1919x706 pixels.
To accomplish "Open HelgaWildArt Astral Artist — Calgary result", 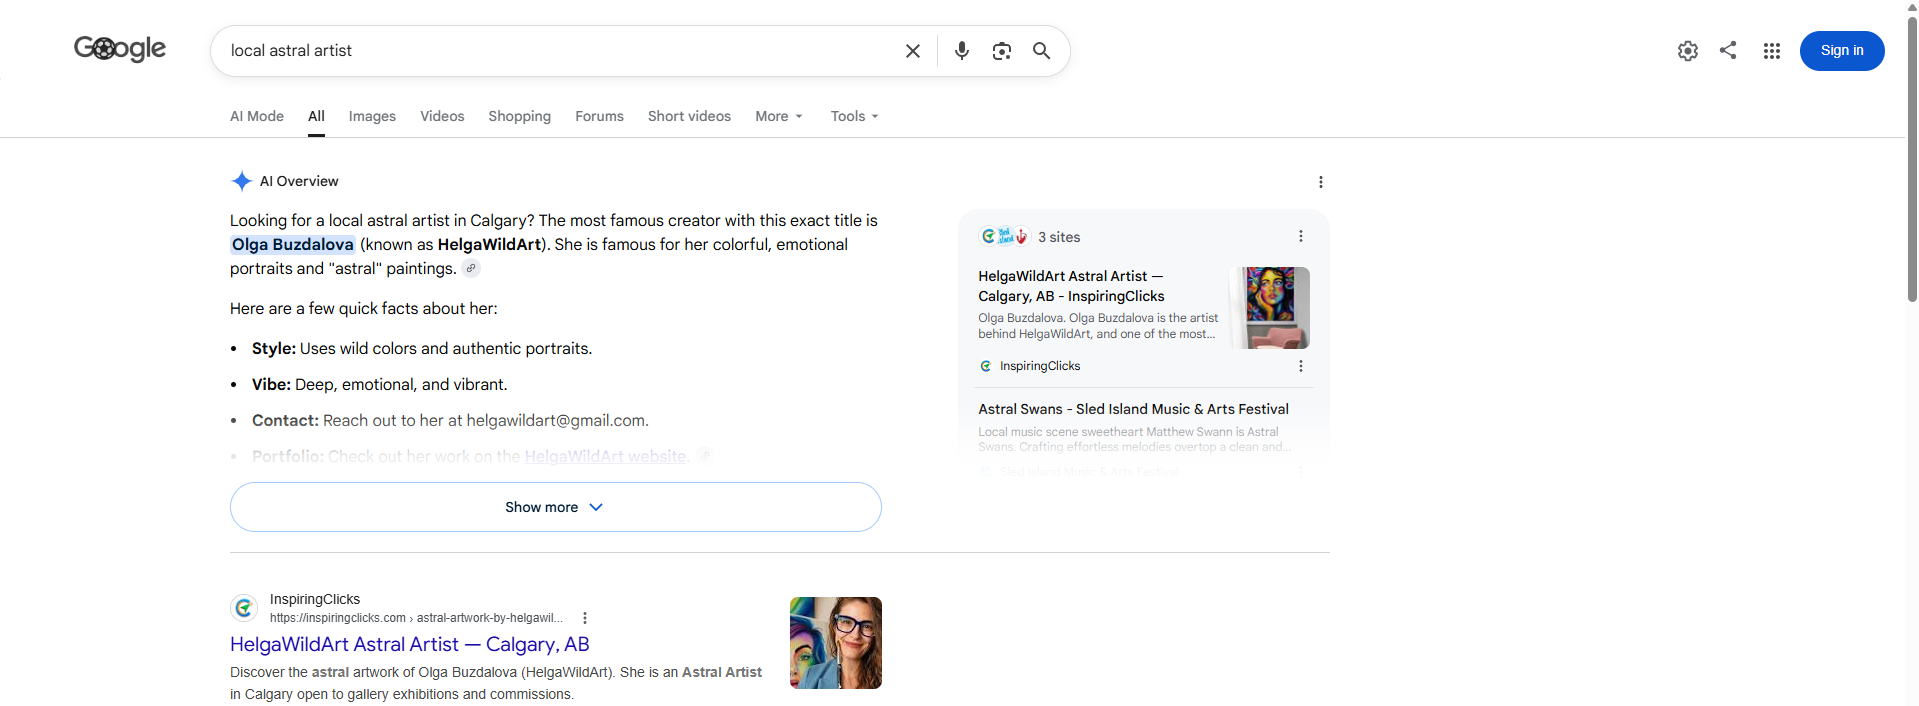I will [410, 645].
